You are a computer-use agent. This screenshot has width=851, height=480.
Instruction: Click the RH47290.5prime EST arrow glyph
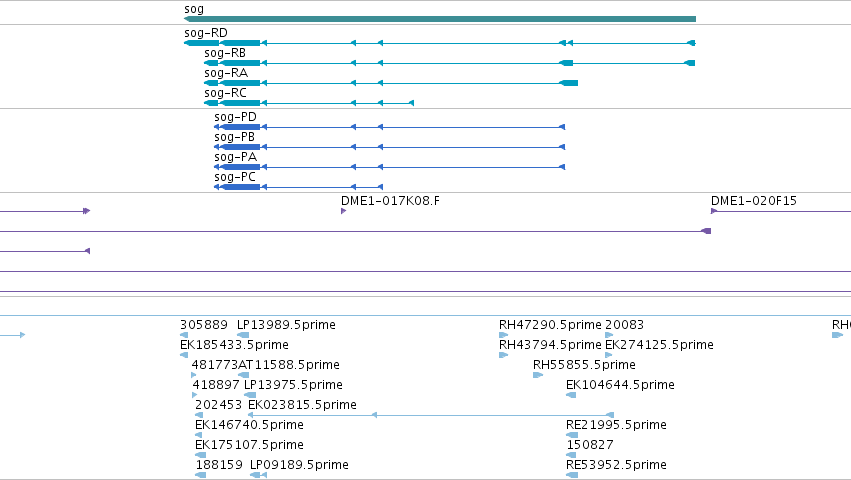[504, 335]
